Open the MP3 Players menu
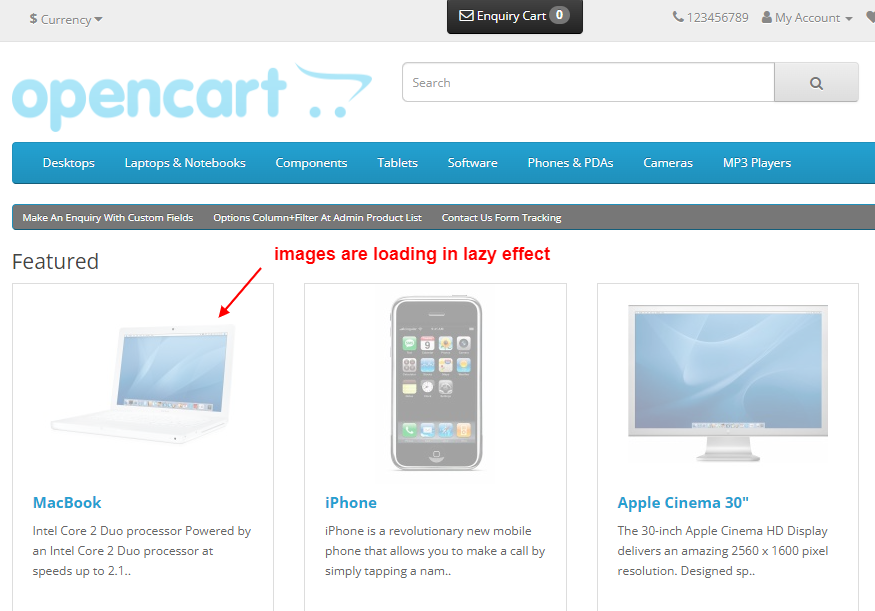The width and height of the screenshot is (875, 611). 757,163
